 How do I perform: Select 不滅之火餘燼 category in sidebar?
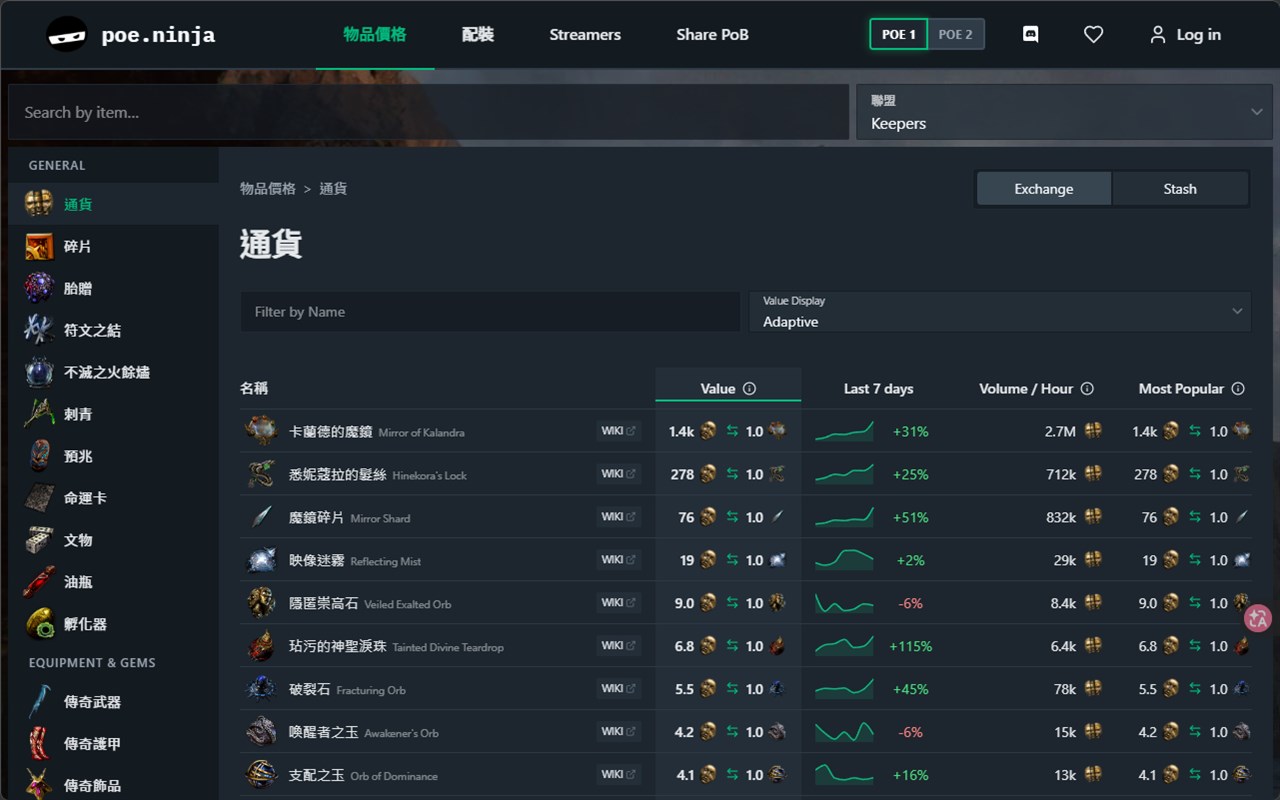[x=113, y=372]
